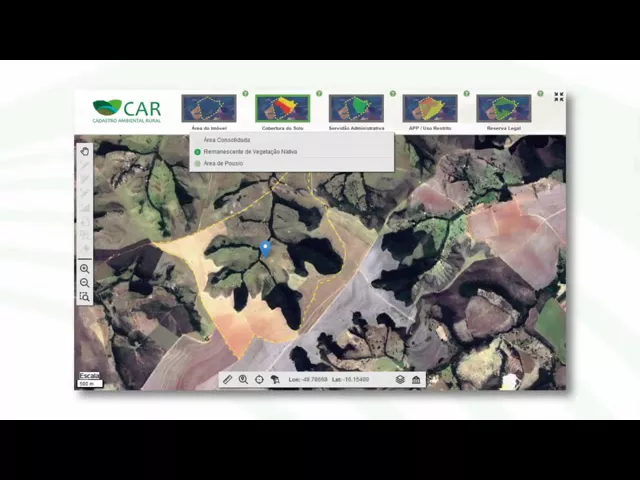Image resolution: width=640 pixels, height=480 pixels.
Task: Click the 500 m scale value
Action: click(90, 384)
